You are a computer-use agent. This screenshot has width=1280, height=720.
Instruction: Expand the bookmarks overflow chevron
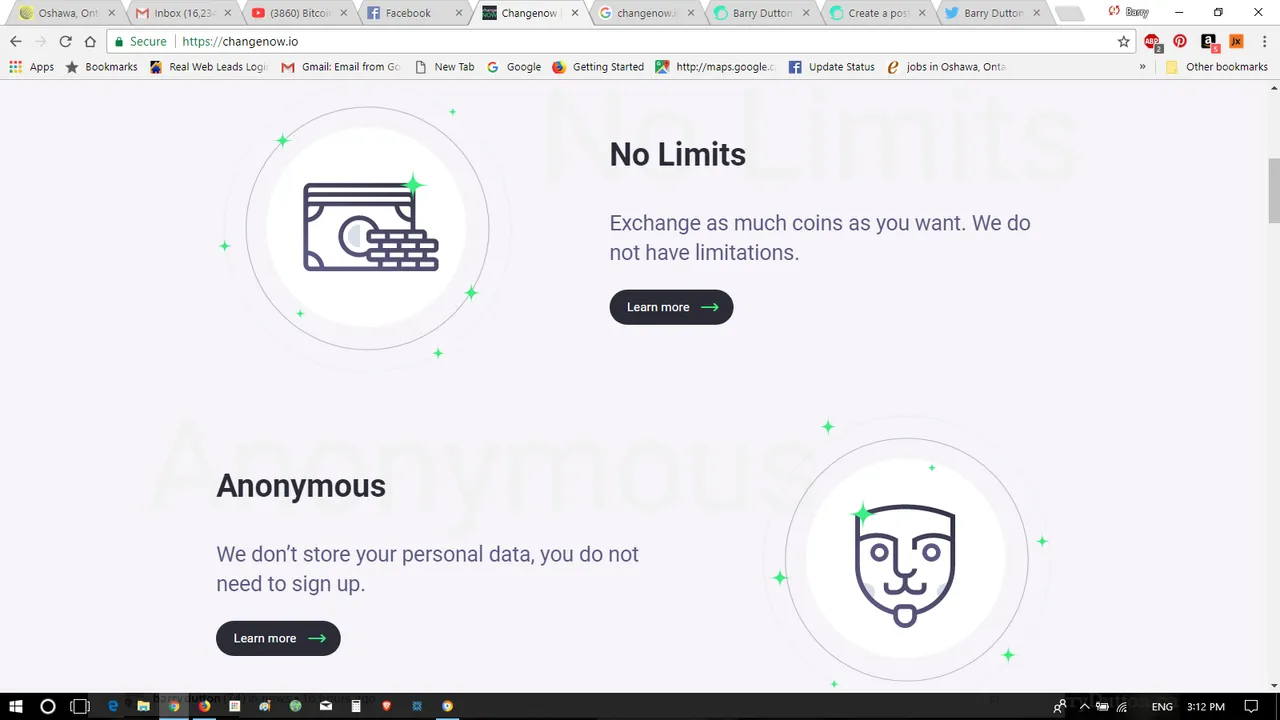tap(1142, 67)
